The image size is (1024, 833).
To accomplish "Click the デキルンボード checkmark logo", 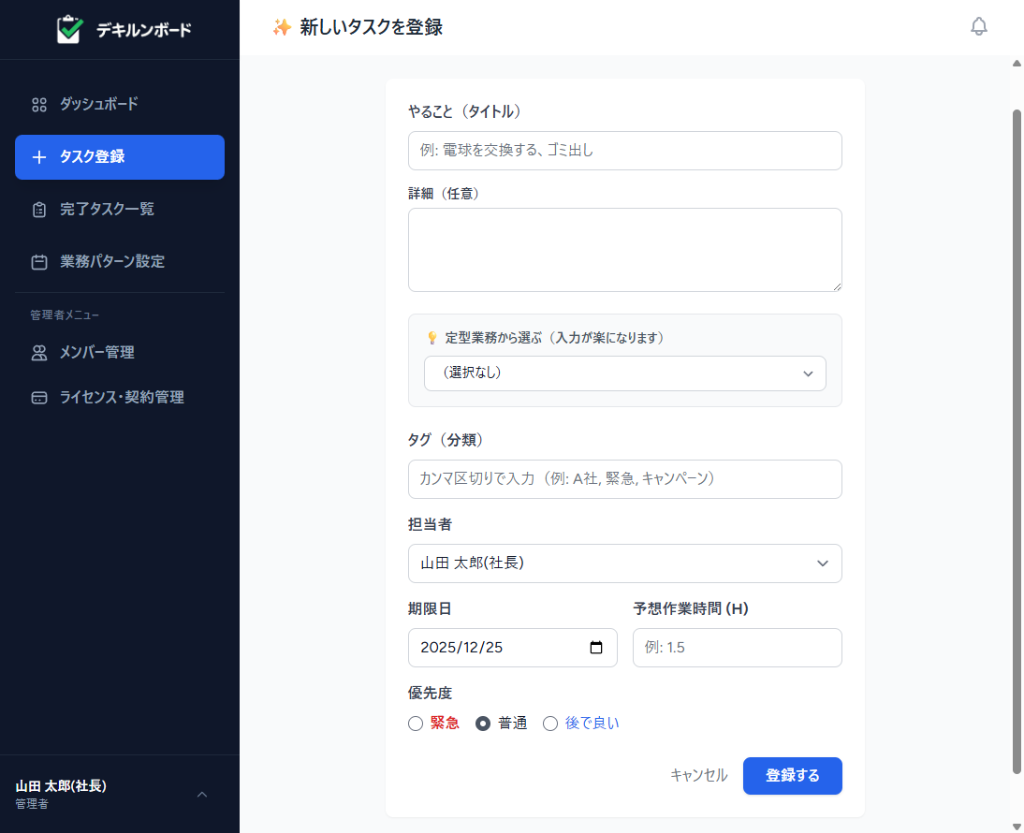I will tap(69, 29).
